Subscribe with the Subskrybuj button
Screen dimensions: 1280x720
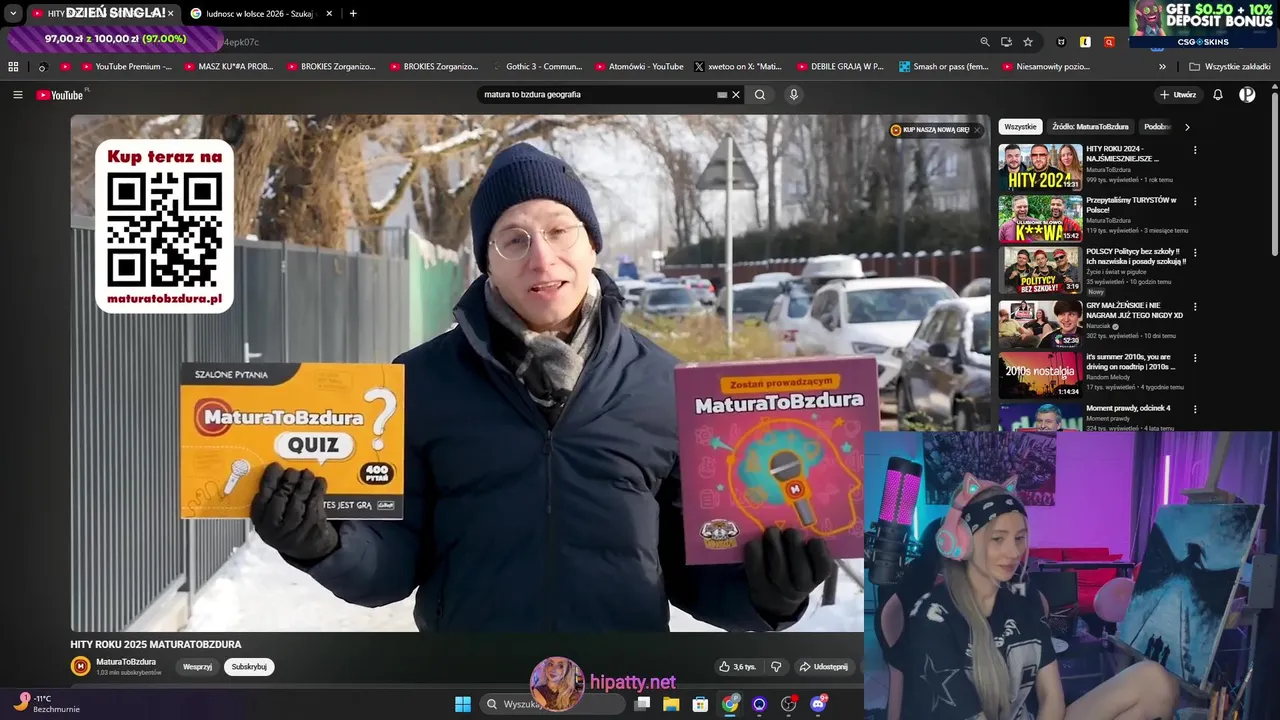click(x=249, y=667)
